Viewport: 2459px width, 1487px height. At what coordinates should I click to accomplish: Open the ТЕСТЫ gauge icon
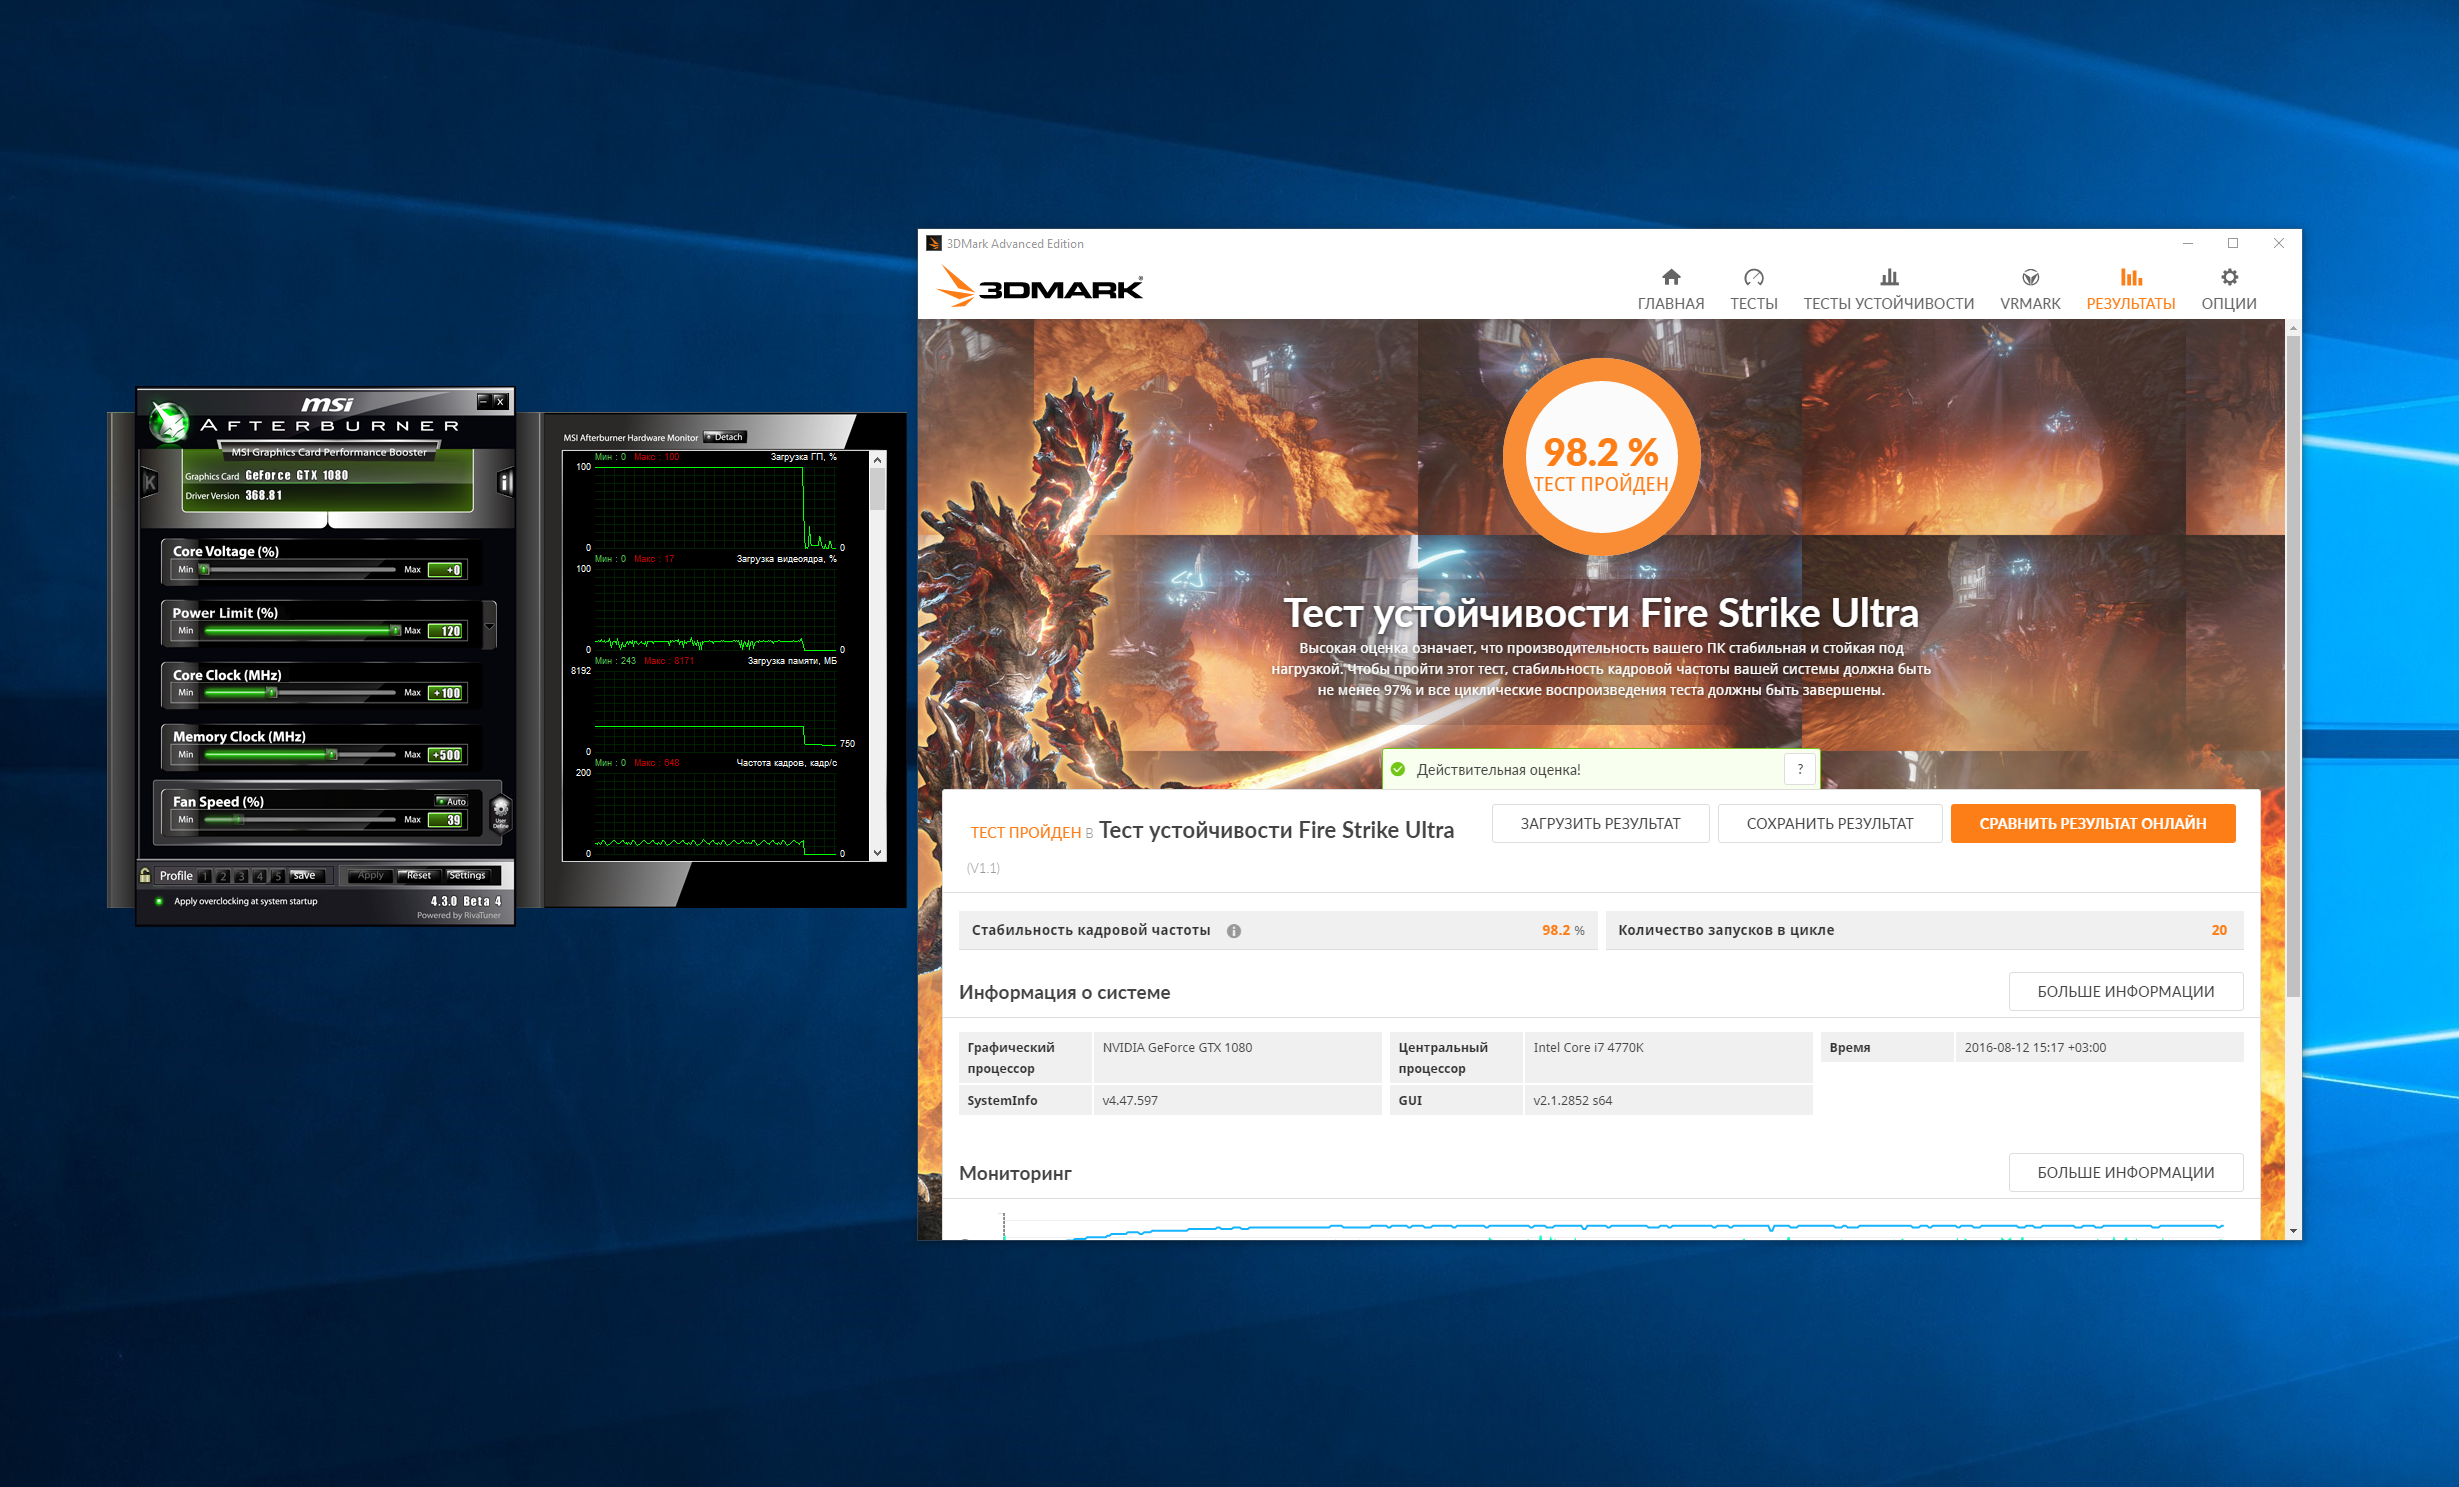pos(1753,278)
